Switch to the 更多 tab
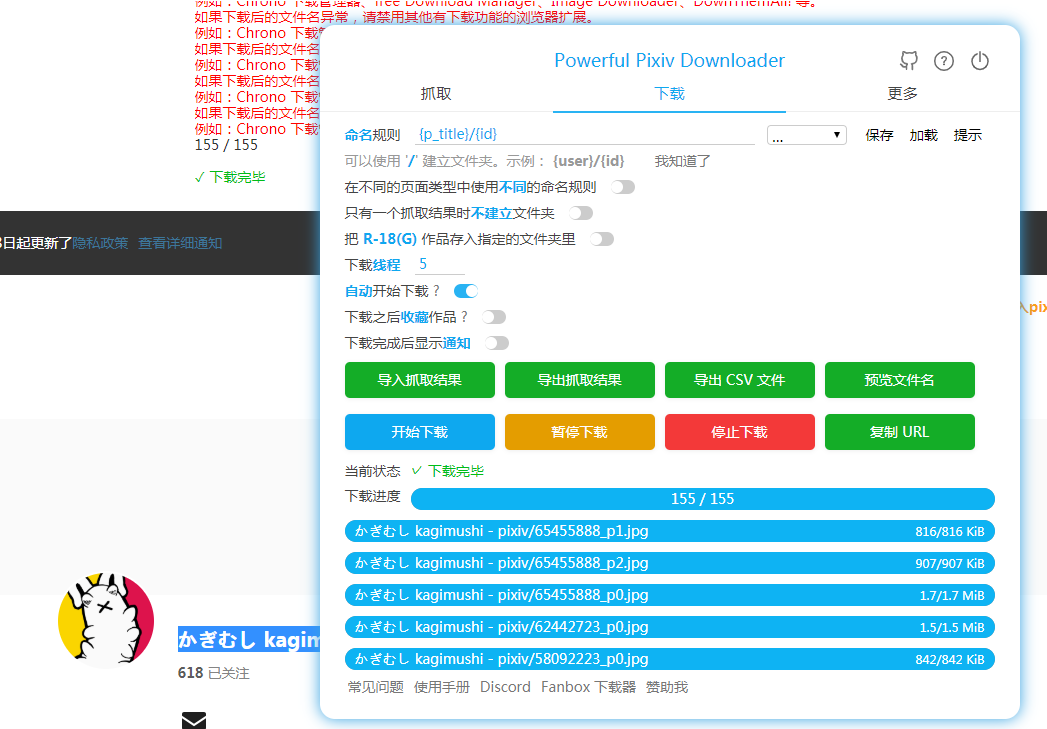Image resolution: width=1047 pixels, height=729 pixels. [904, 92]
